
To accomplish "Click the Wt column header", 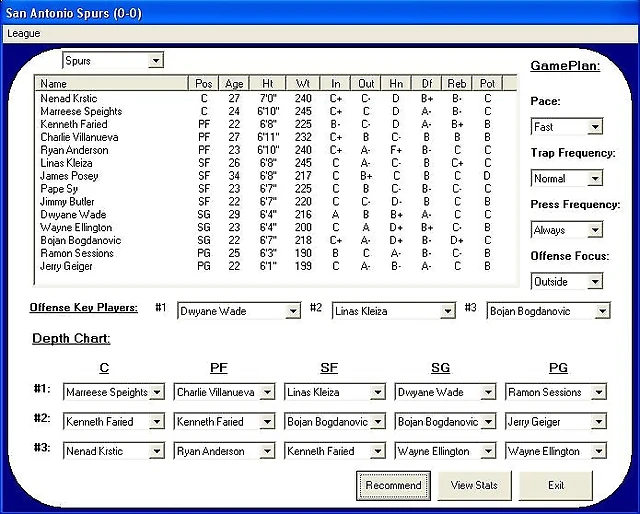I will click(303, 83).
